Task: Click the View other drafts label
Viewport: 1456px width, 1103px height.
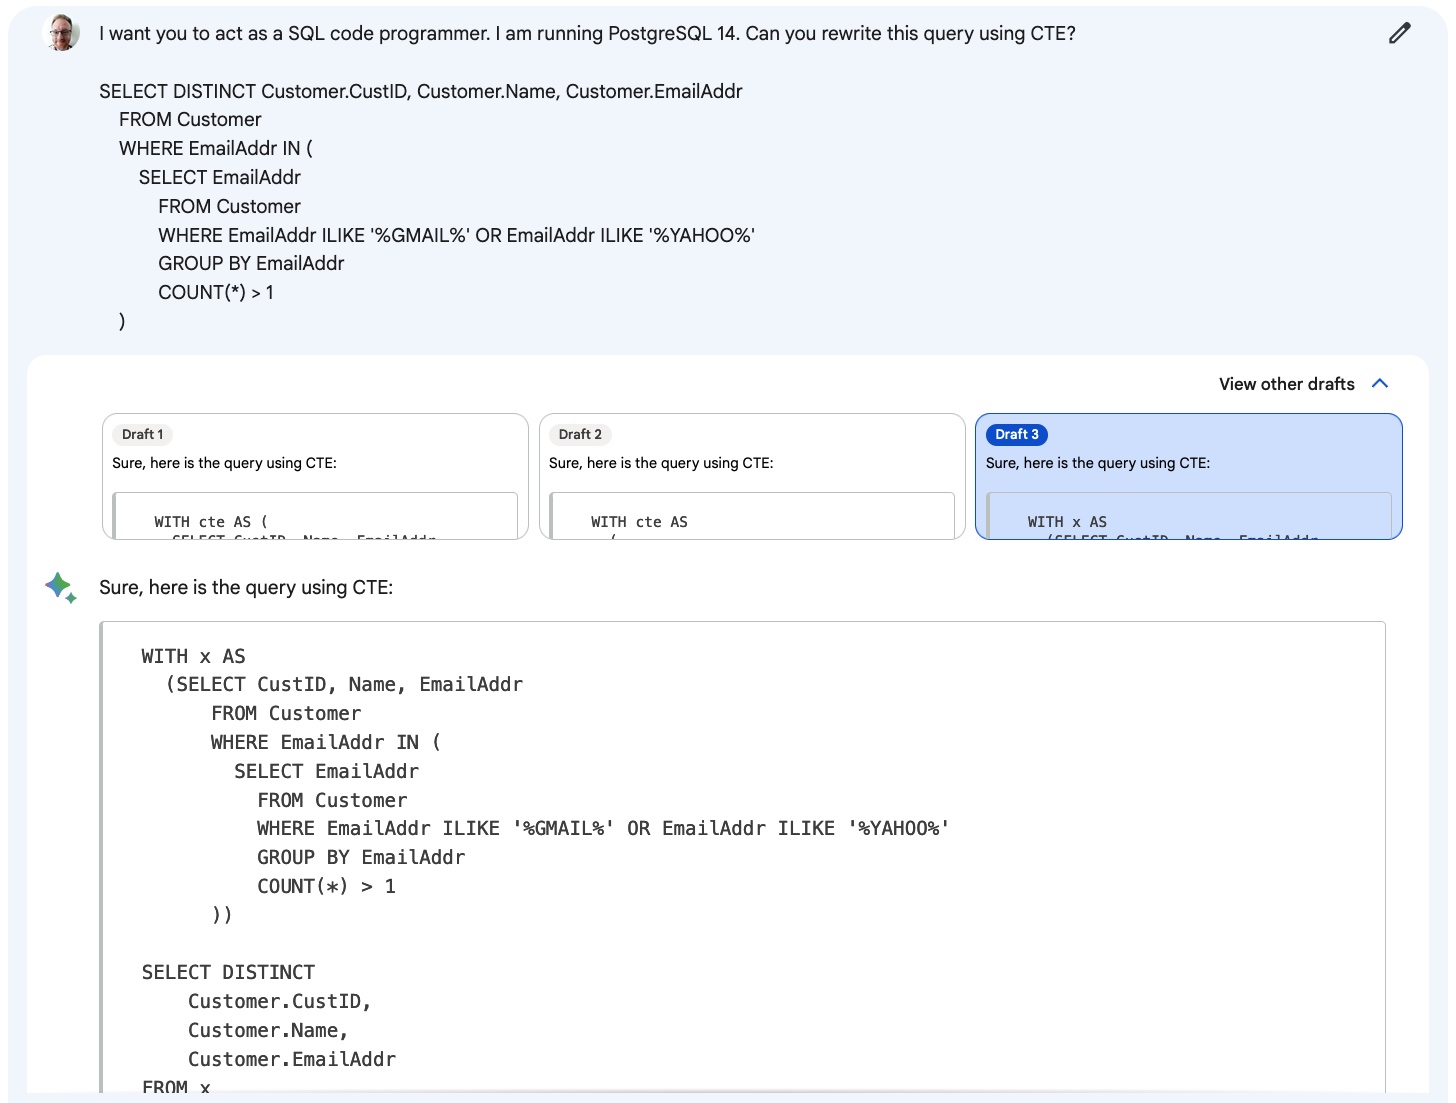Action: click(1286, 384)
